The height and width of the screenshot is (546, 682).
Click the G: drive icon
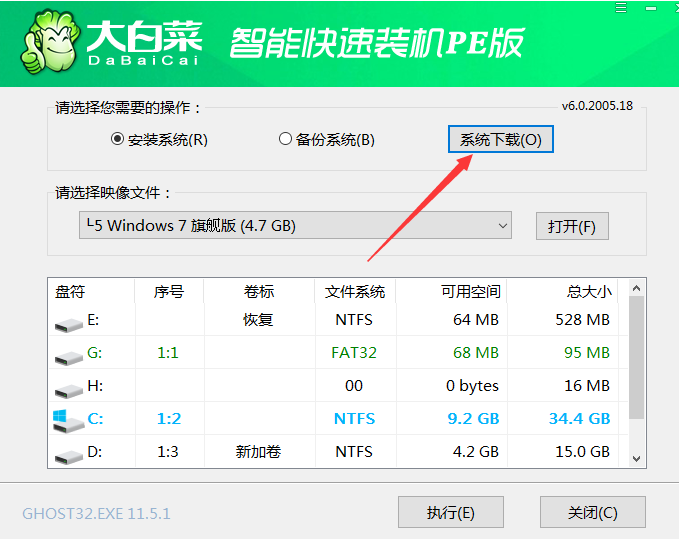pos(69,357)
